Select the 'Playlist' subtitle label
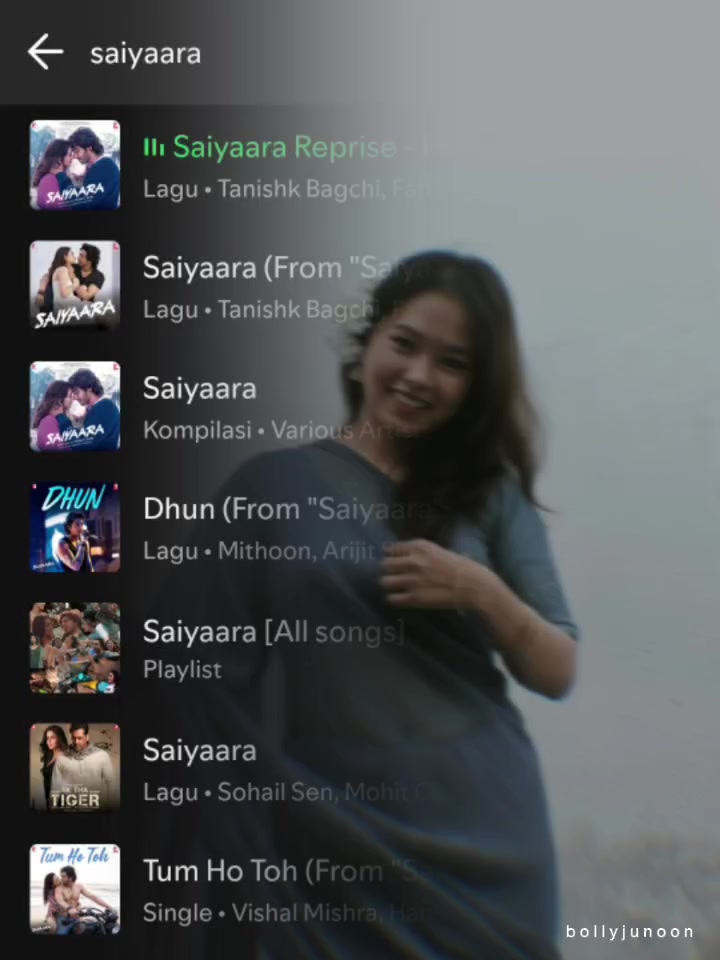 click(x=182, y=669)
